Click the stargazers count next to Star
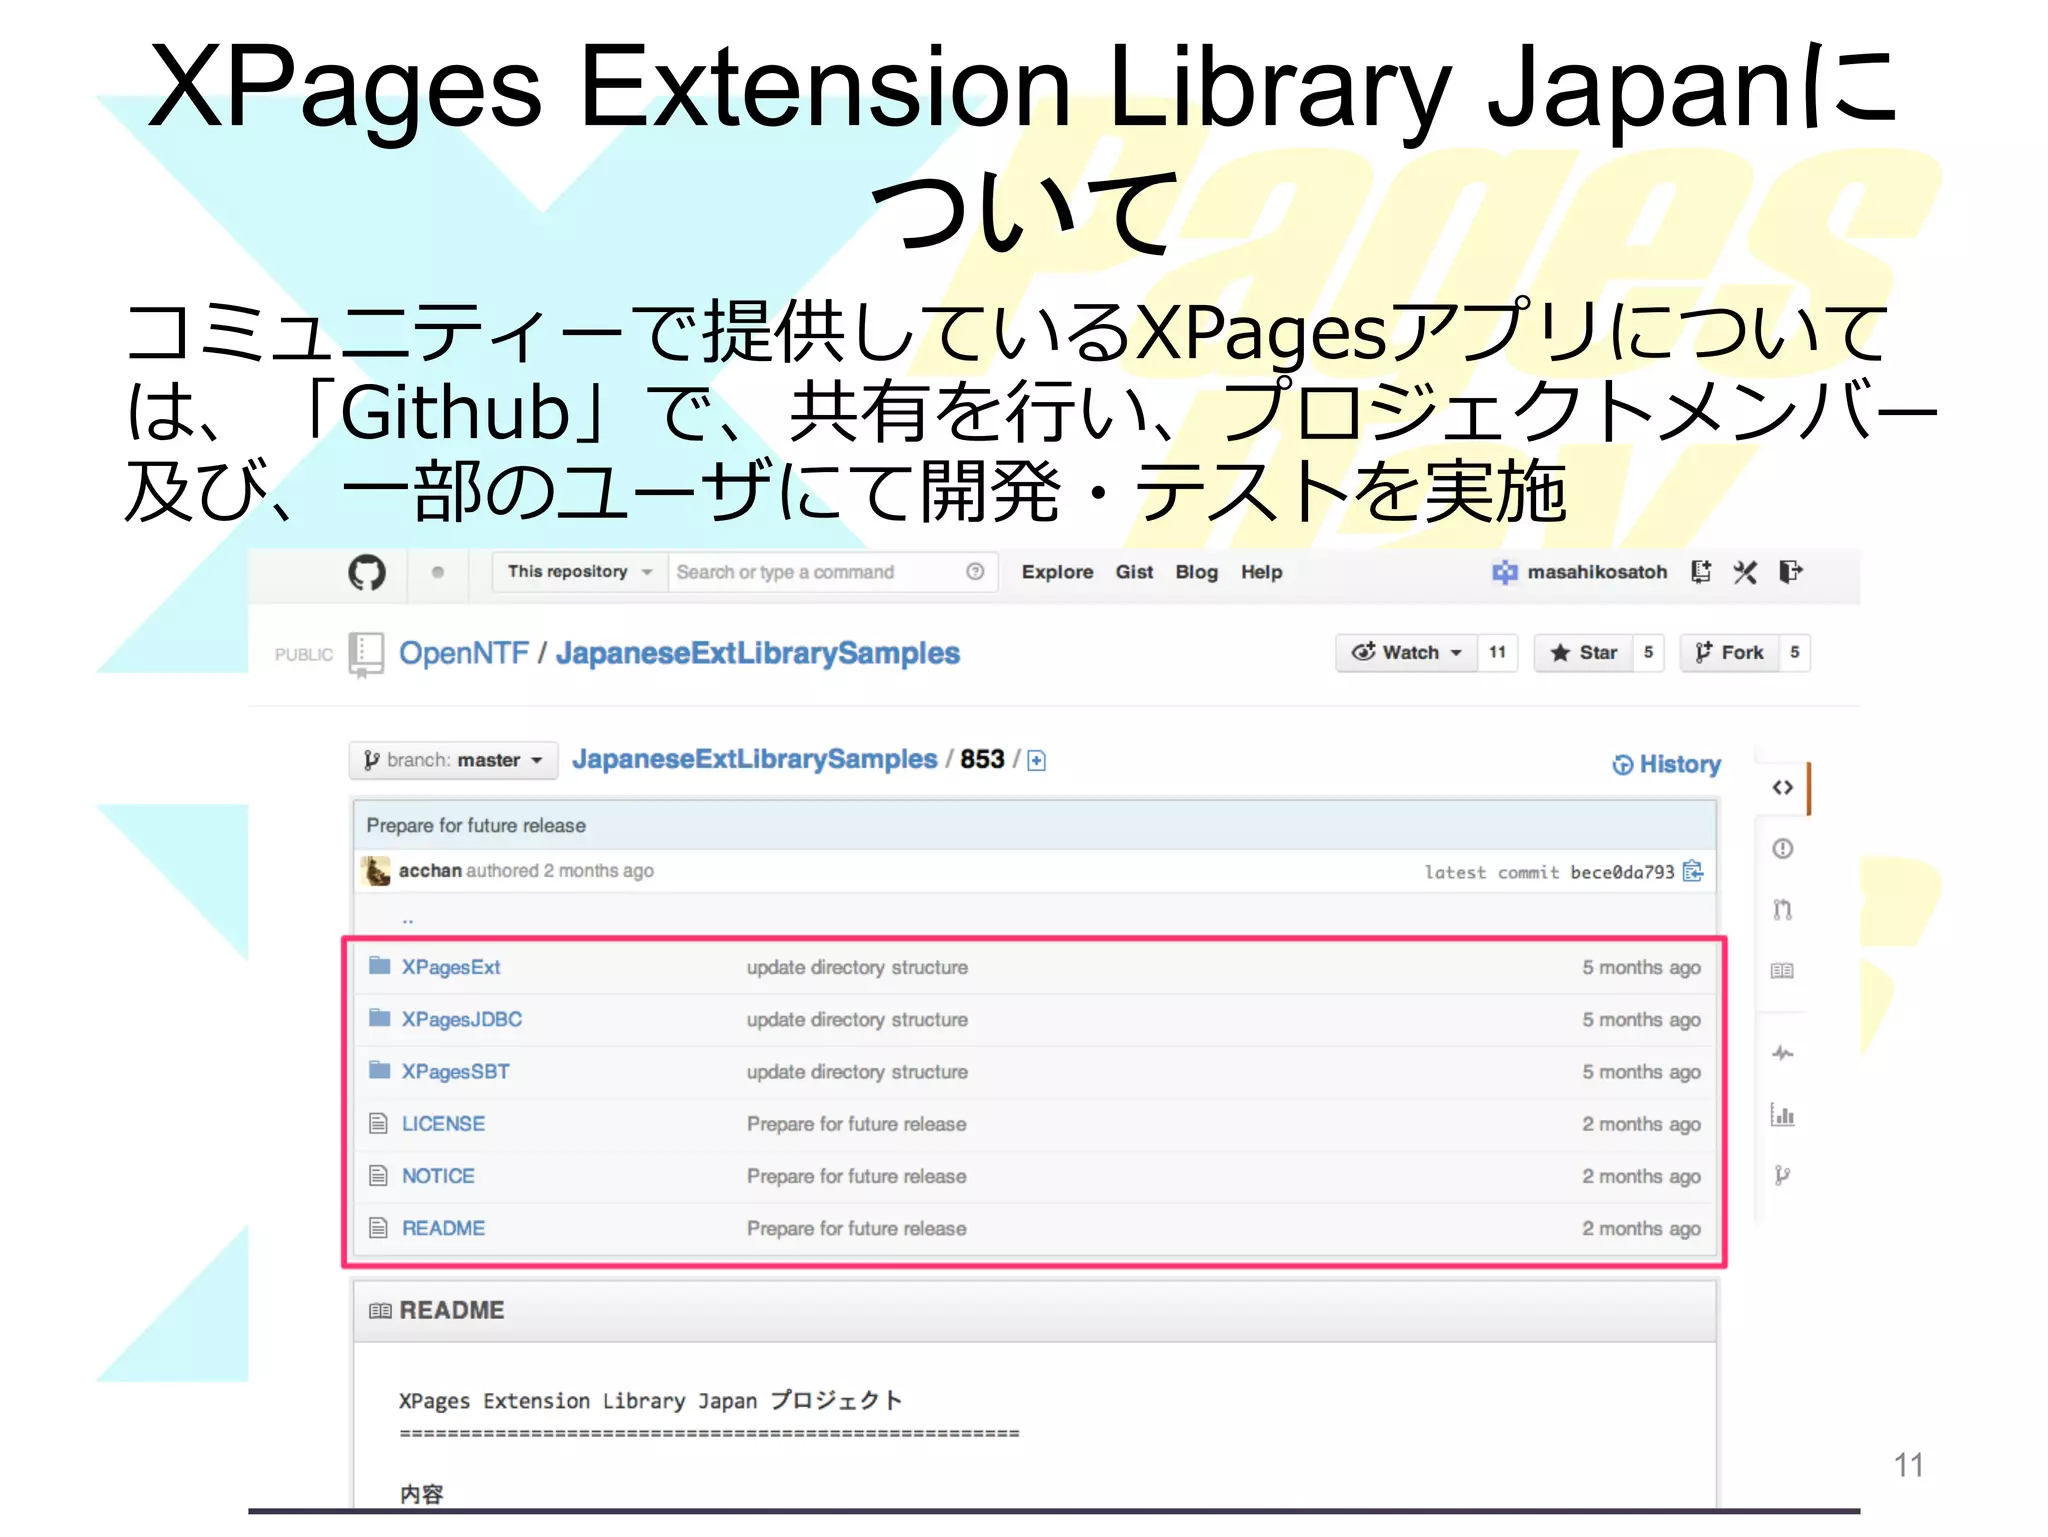Viewport: 2048px width, 1537px height. tap(1648, 653)
